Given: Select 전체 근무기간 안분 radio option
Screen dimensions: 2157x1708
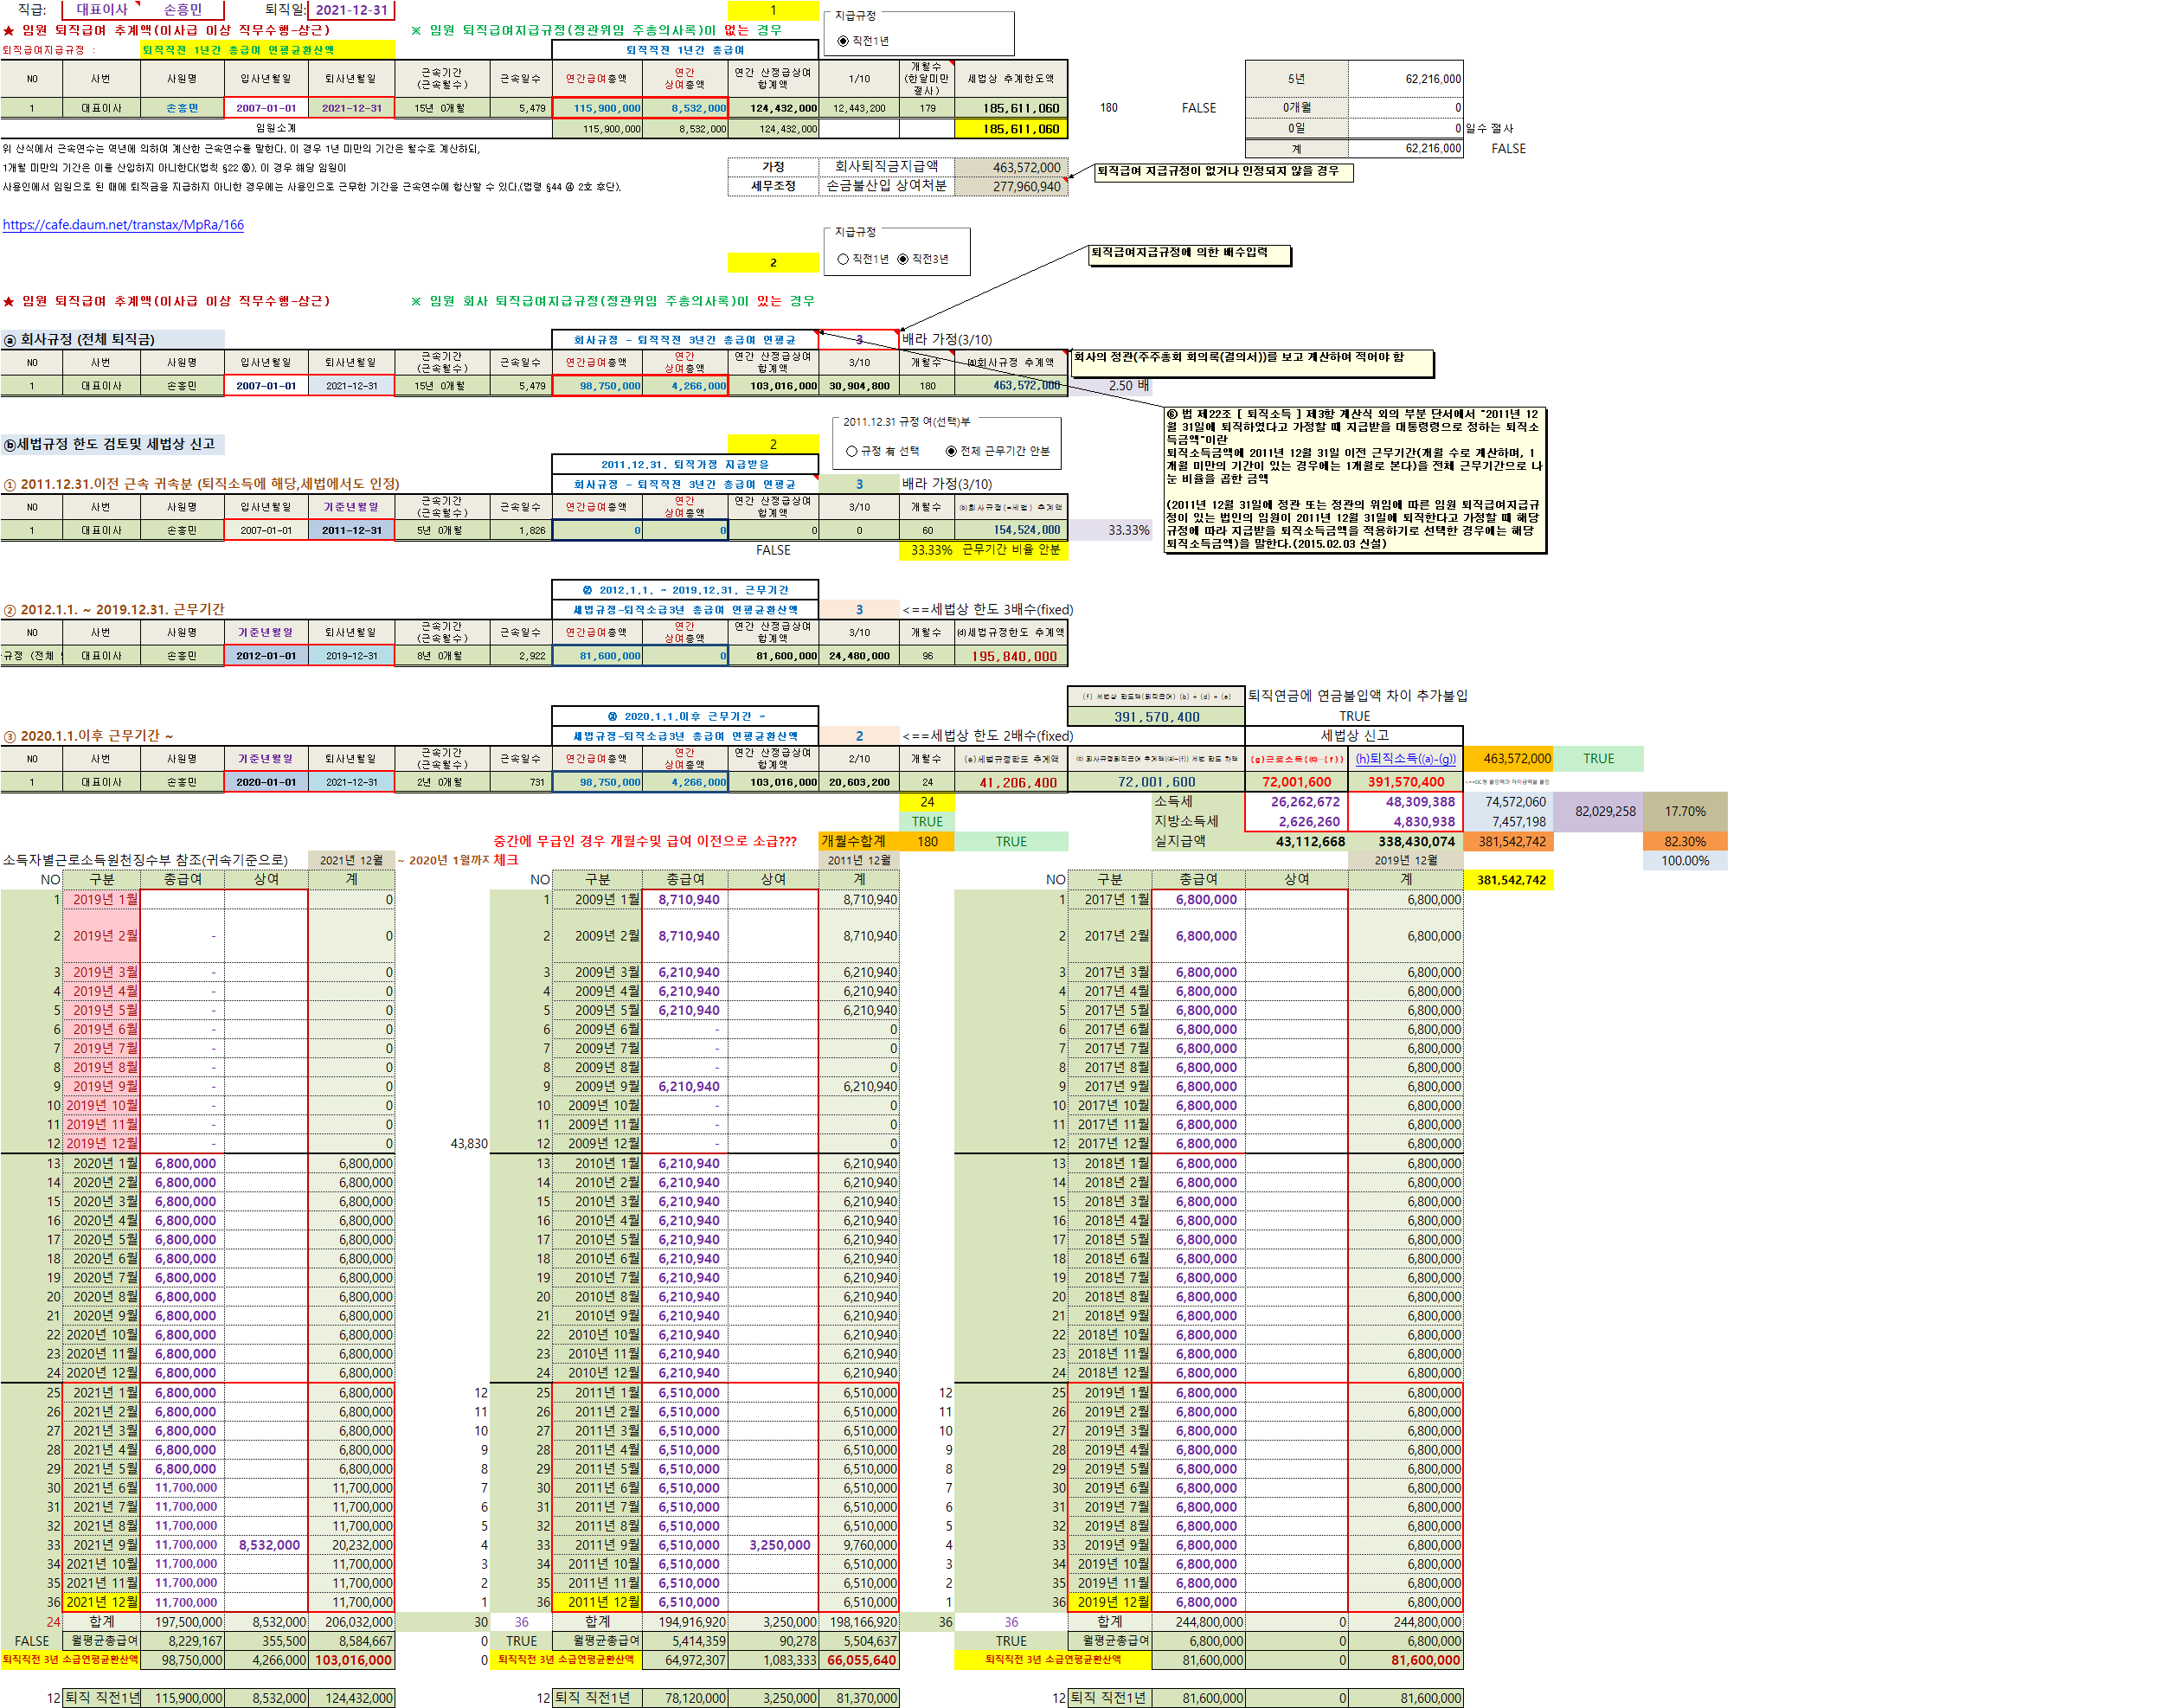Looking at the screenshot, I should tap(951, 451).
